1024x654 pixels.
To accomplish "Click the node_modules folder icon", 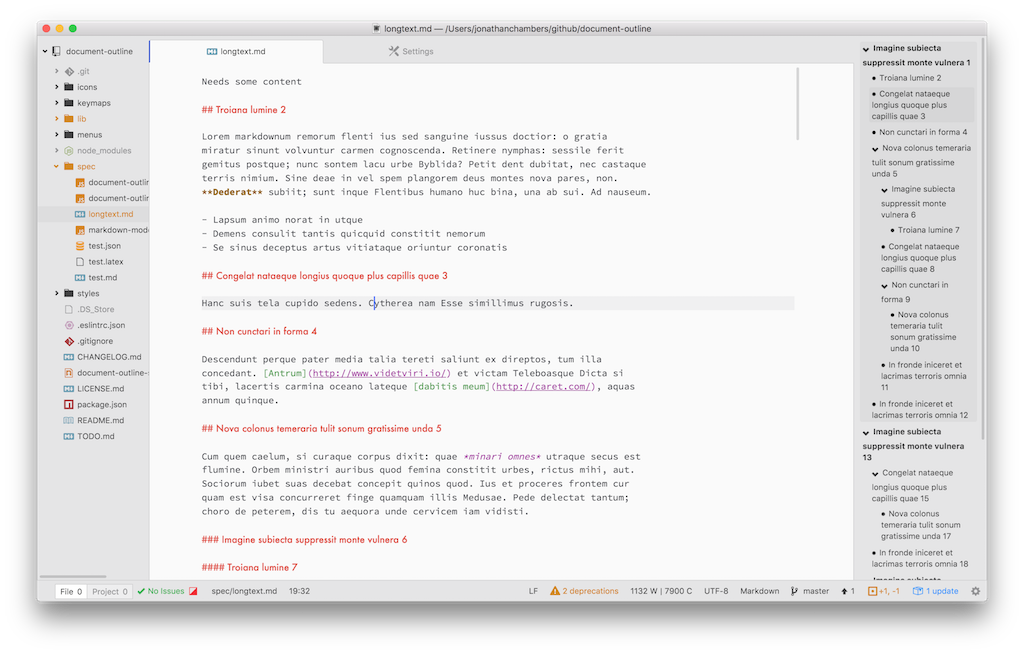I will 69,150.
